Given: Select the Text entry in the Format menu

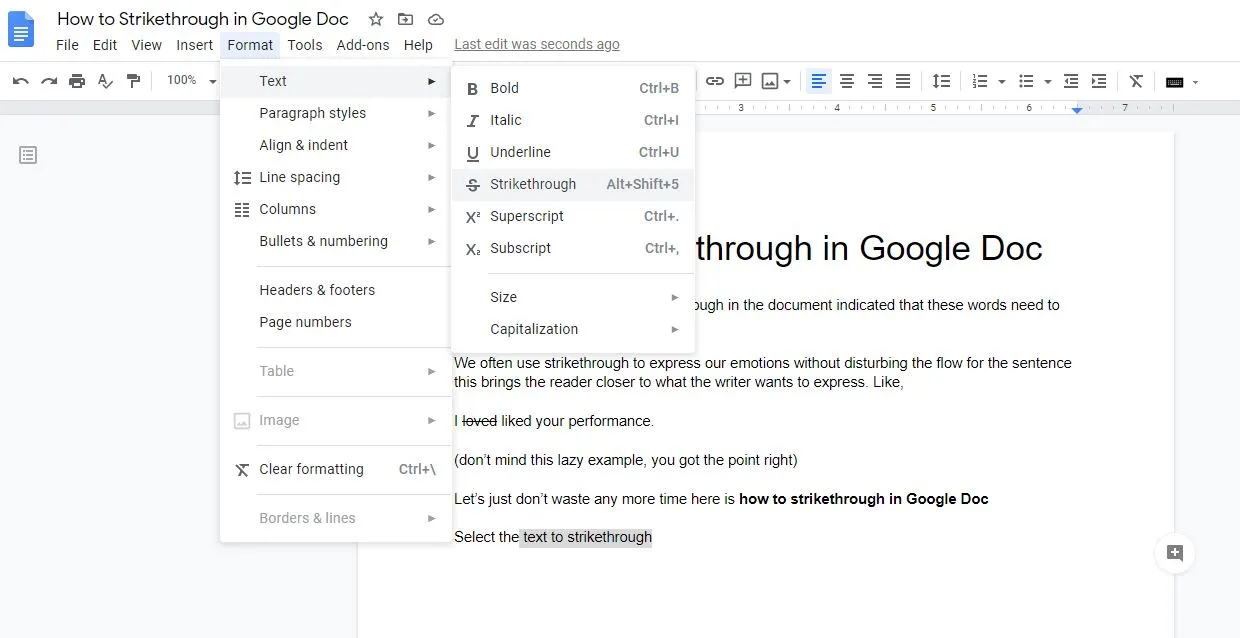Looking at the screenshot, I should click(x=336, y=81).
